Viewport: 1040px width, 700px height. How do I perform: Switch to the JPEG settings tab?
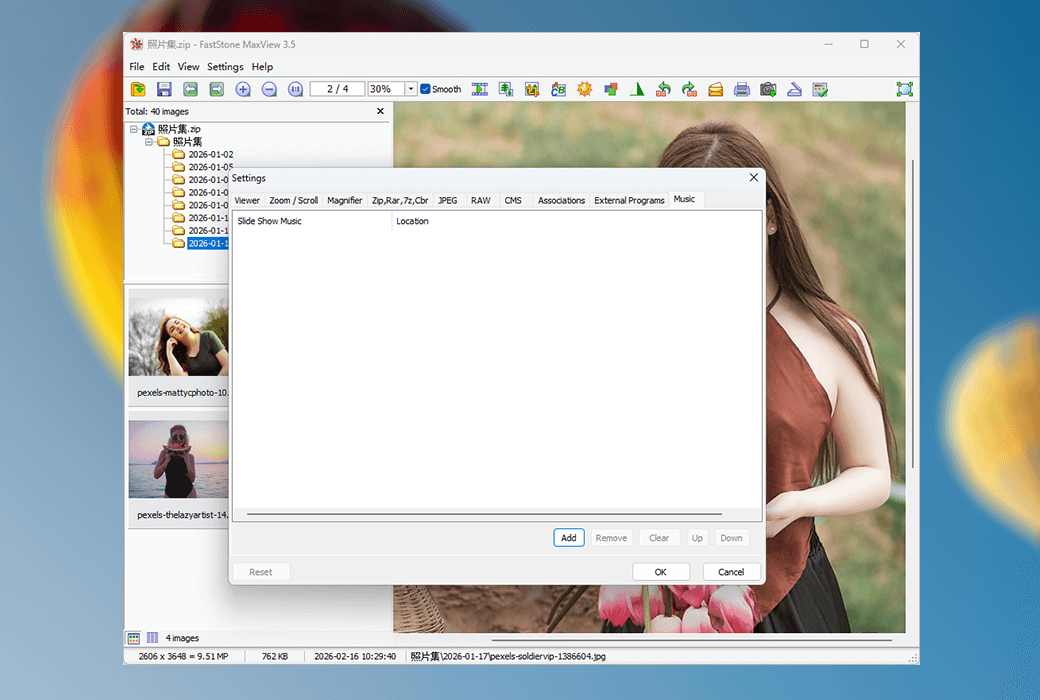coord(447,200)
